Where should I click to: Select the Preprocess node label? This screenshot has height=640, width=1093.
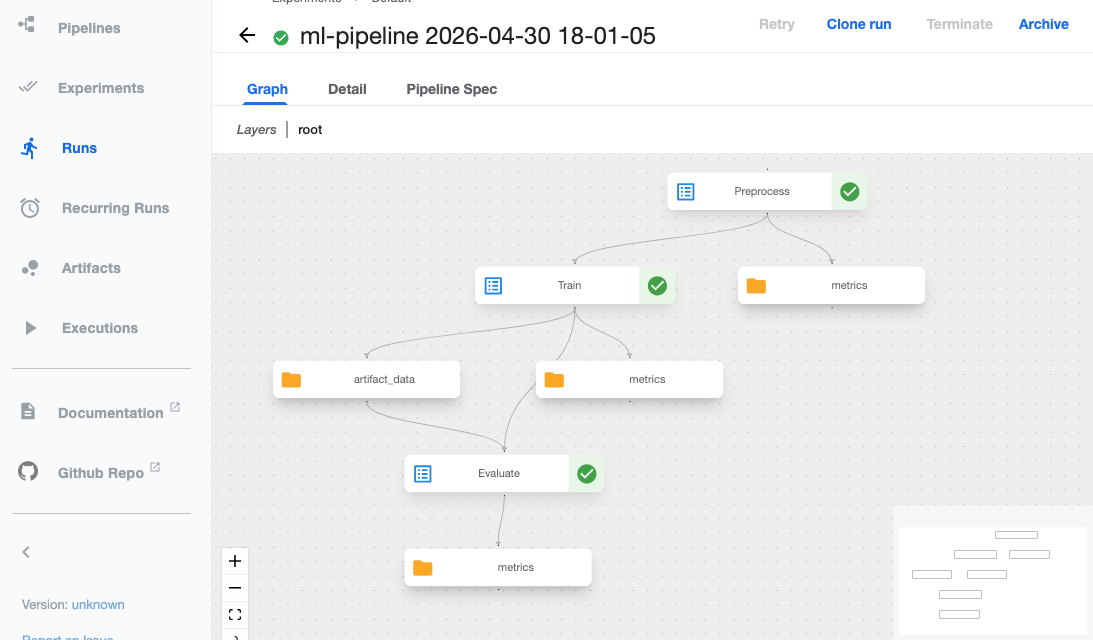coord(761,192)
